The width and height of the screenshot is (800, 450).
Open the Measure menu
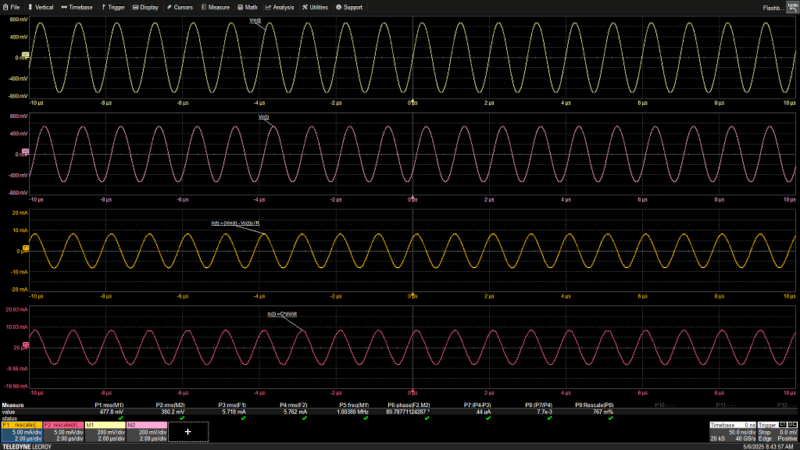tap(216, 7)
